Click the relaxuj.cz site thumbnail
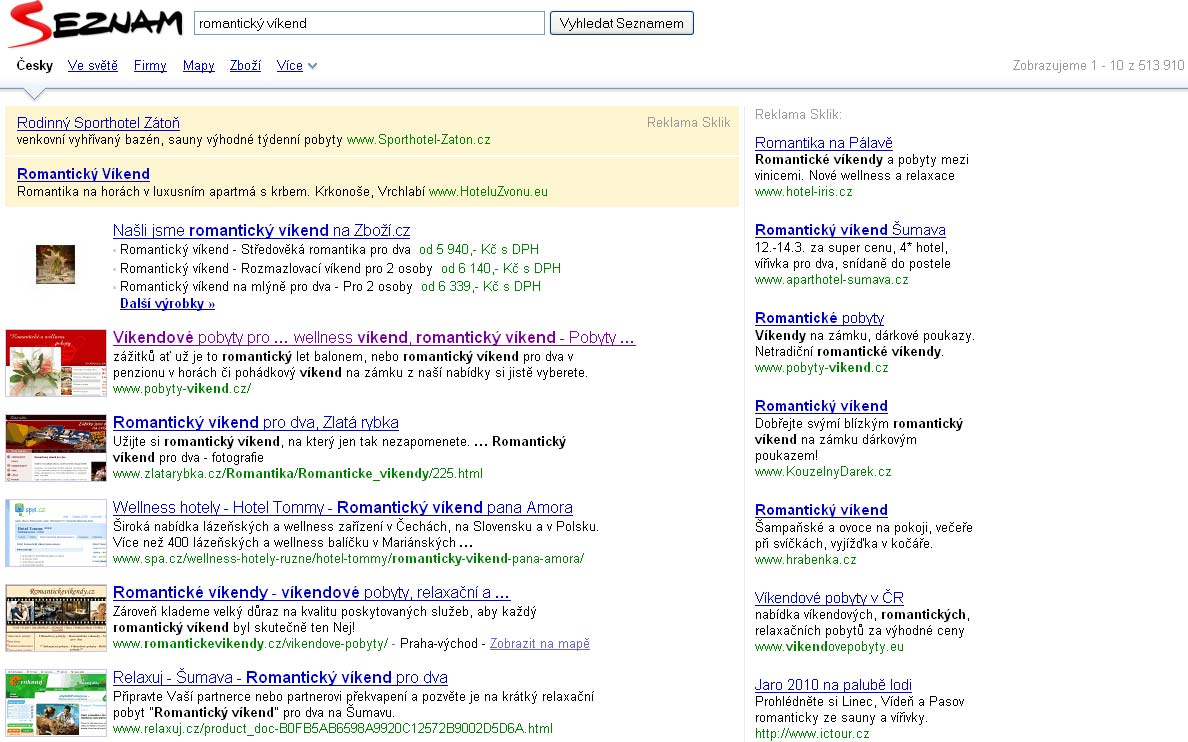This screenshot has height=742, width=1188. click(56, 703)
